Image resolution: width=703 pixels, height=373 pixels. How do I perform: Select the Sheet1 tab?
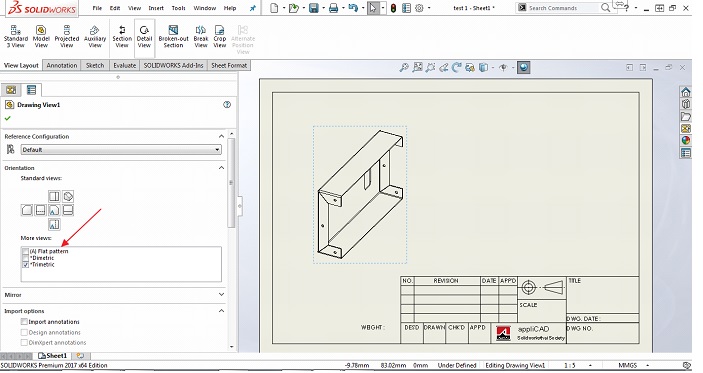(53, 356)
